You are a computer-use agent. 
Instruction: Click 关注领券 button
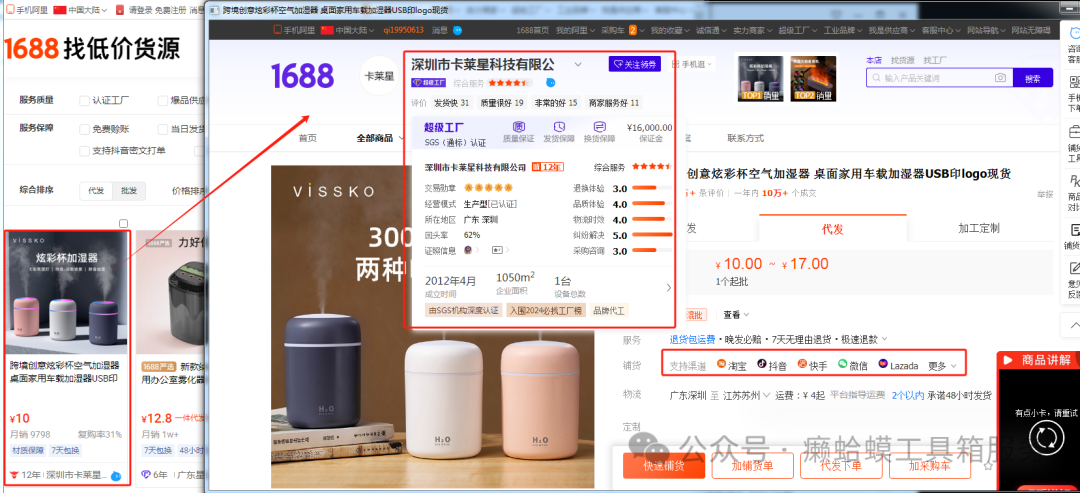tap(634, 64)
